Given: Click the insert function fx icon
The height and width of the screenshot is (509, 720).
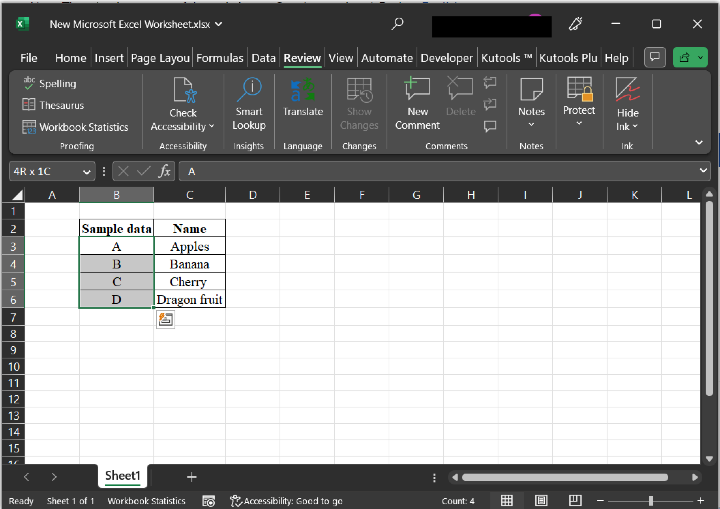Looking at the screenshot, I should coord(165,171).
